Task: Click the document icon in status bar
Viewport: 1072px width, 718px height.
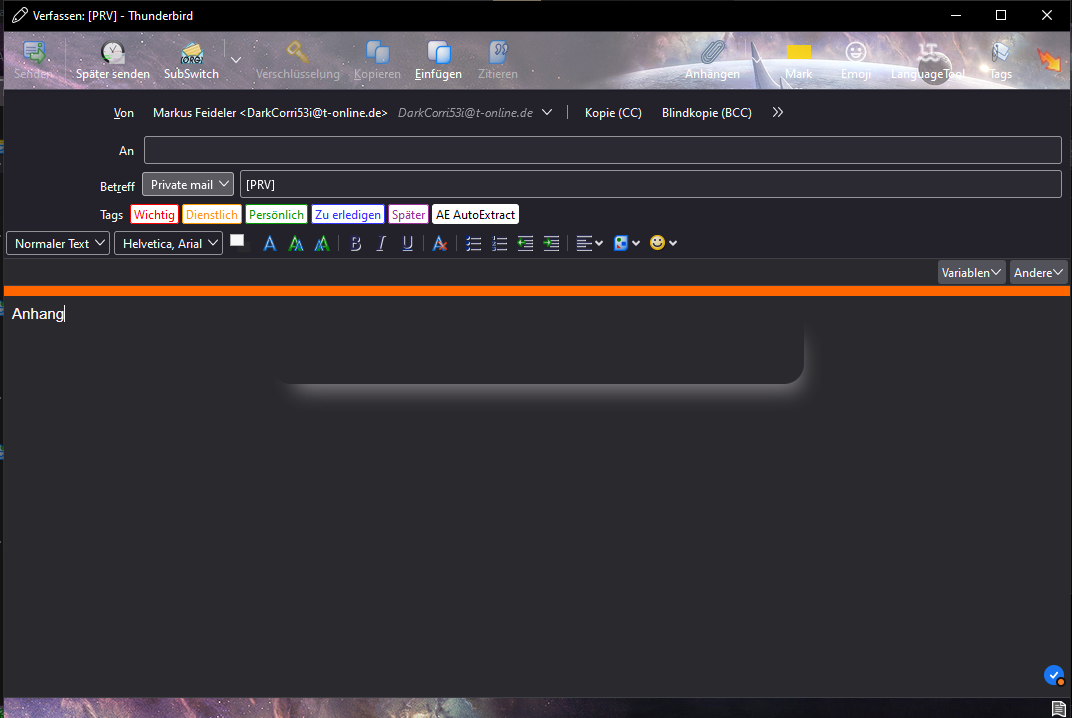Action: 1058,708
